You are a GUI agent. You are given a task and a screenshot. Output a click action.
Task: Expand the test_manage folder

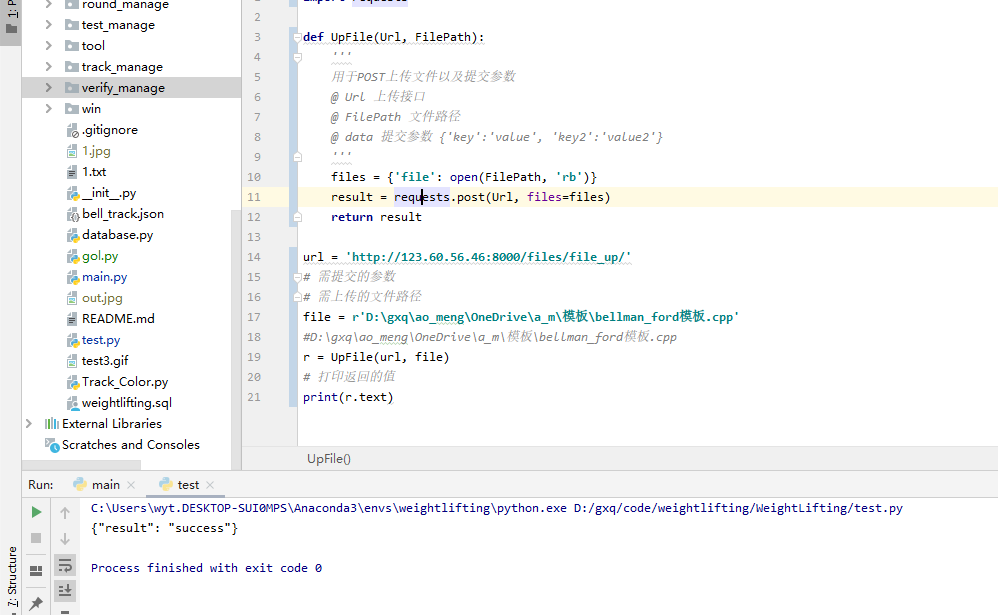point(48,25)
